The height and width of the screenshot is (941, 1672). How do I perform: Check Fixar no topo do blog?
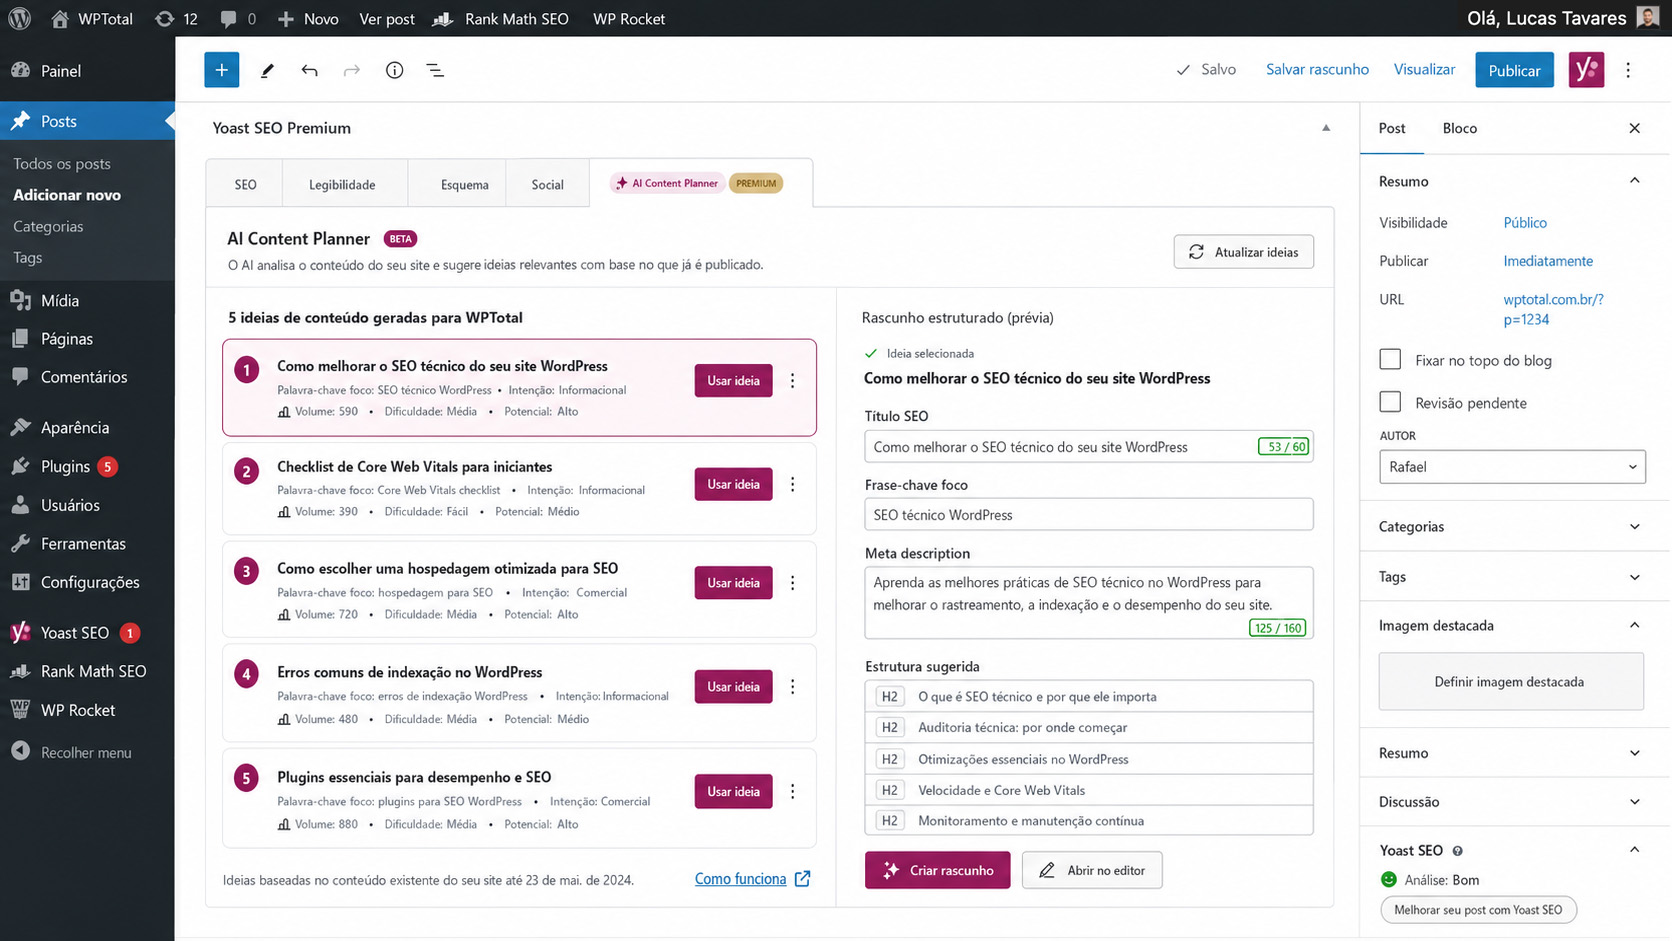click(x=1390, y=359)
